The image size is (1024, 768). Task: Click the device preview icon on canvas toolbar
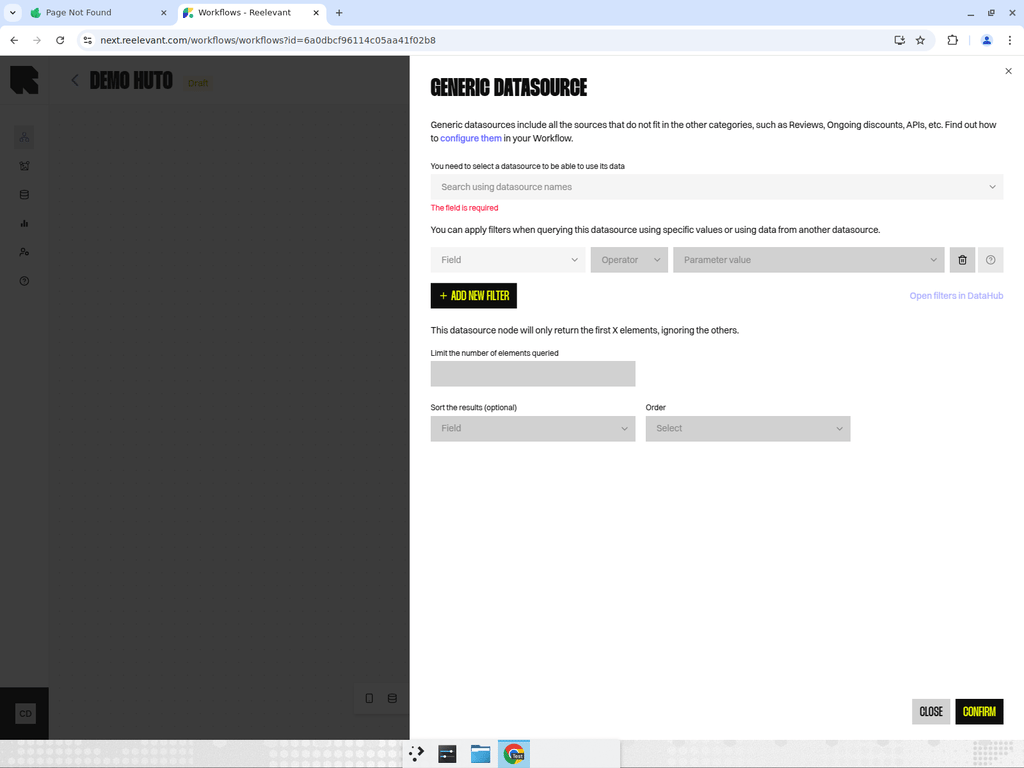(369, 698)
